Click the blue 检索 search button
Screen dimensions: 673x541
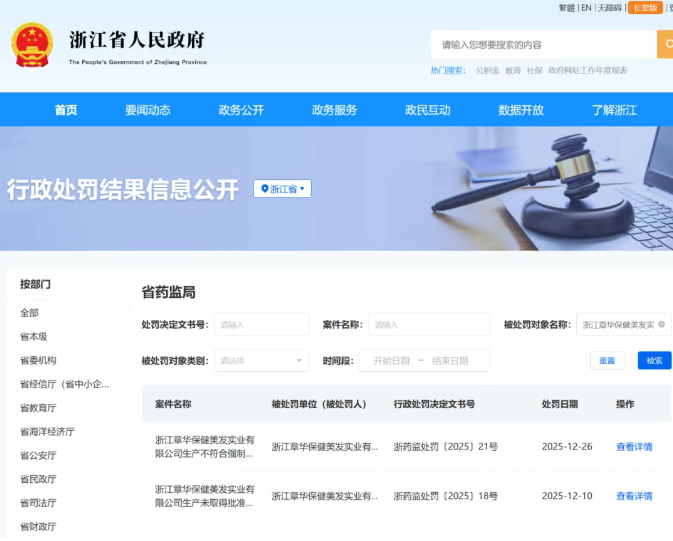pyautogui.click(x=654, y=361)
